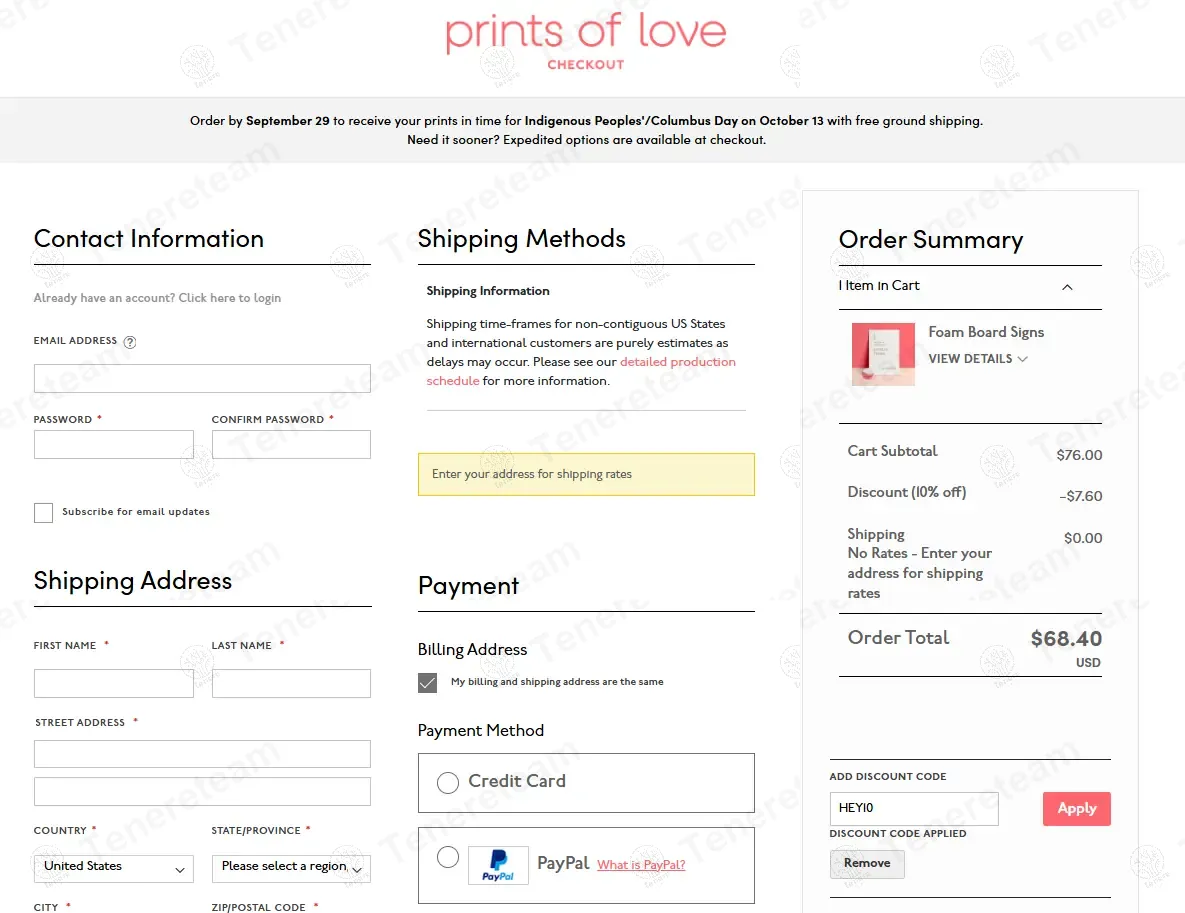Enable Subscribe for email updates checkbox
The height and width of the screenshot is (913, 1185).
coord(44,513)
